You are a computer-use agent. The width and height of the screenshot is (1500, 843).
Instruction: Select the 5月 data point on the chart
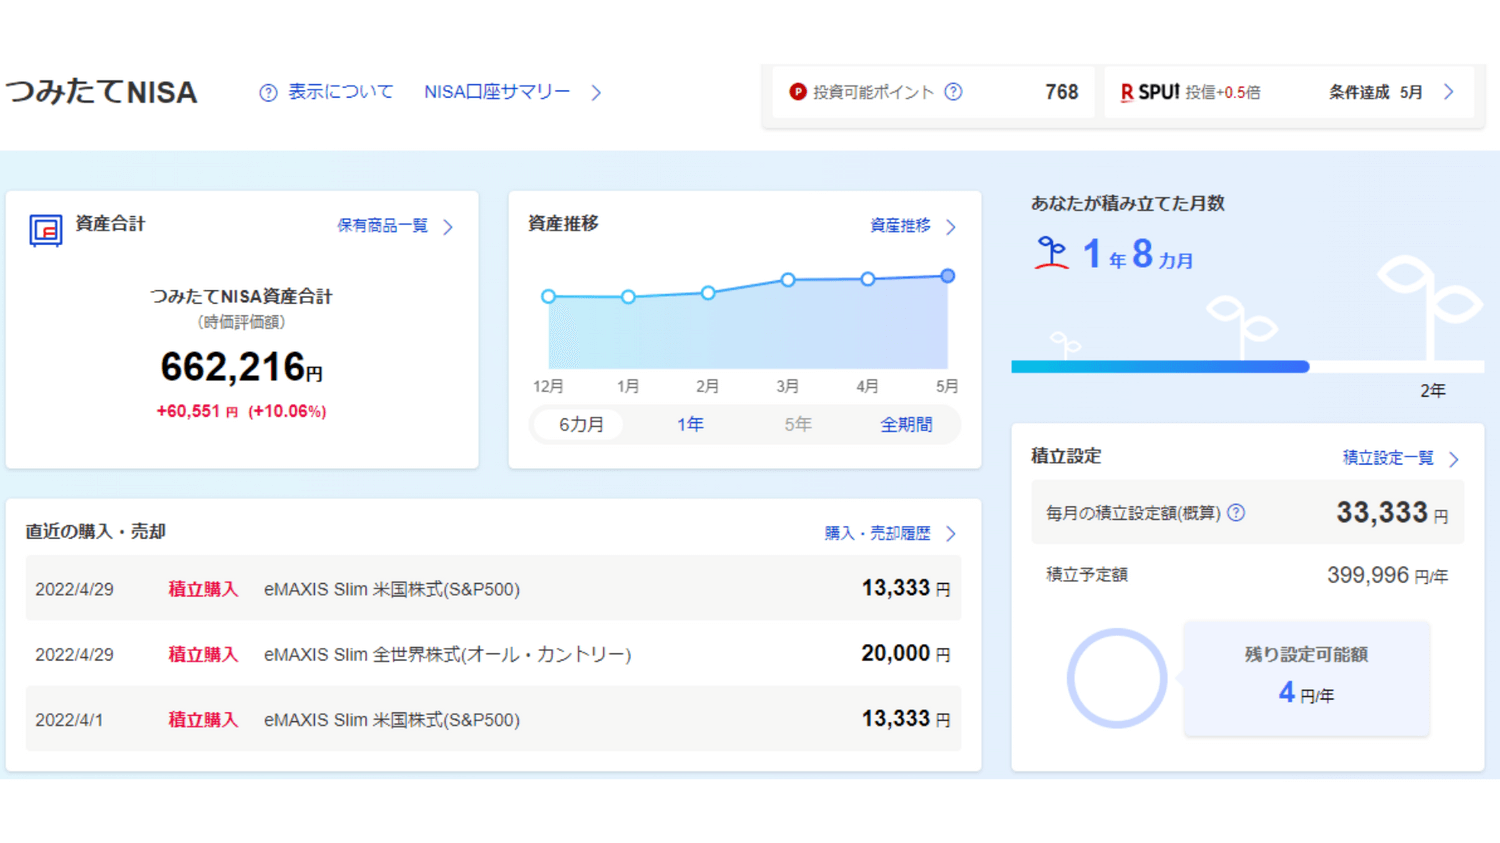tap(948, 276)
